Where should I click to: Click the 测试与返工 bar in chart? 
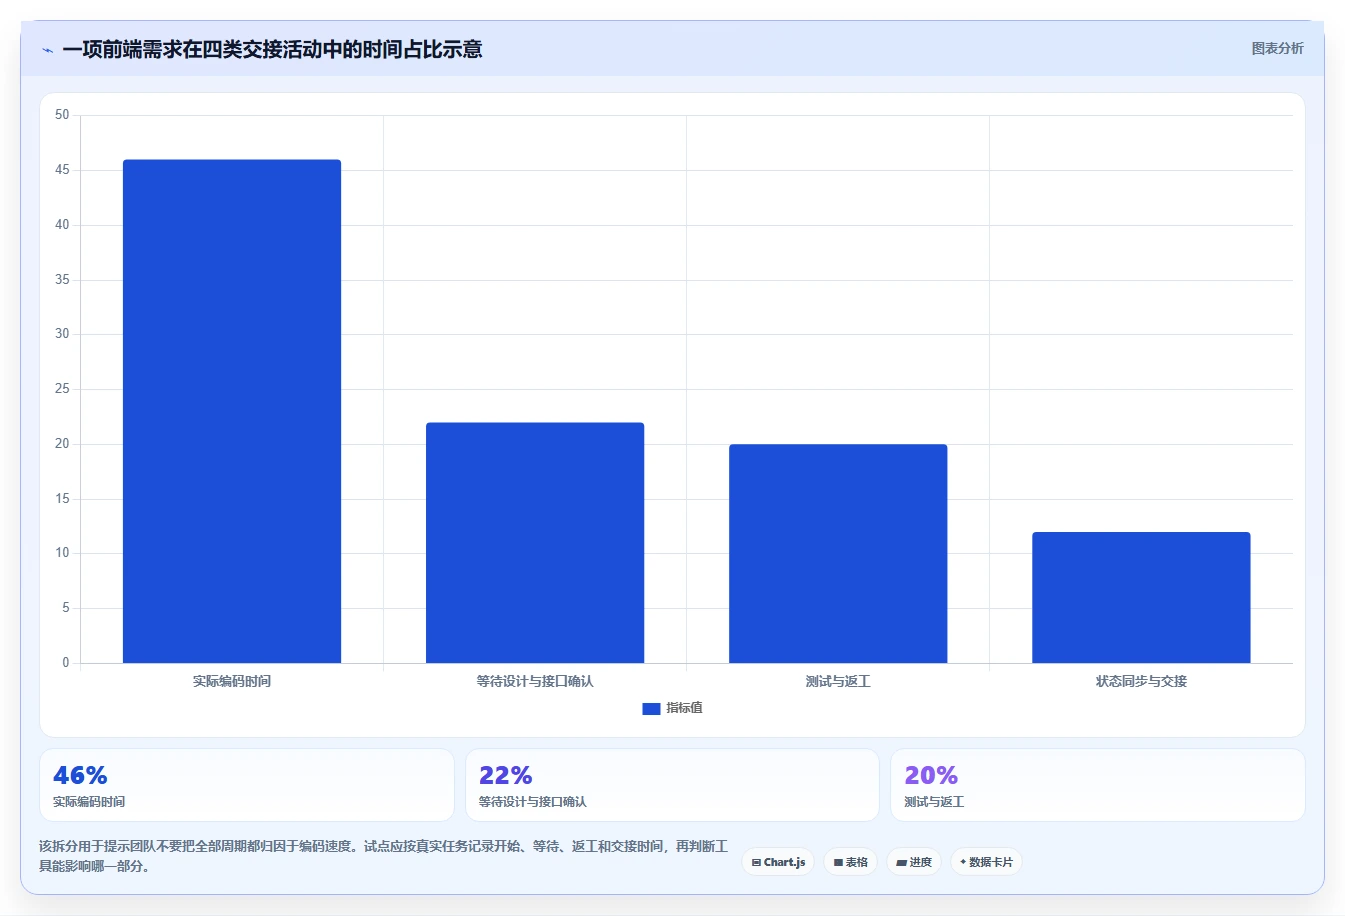pos(838,554)
